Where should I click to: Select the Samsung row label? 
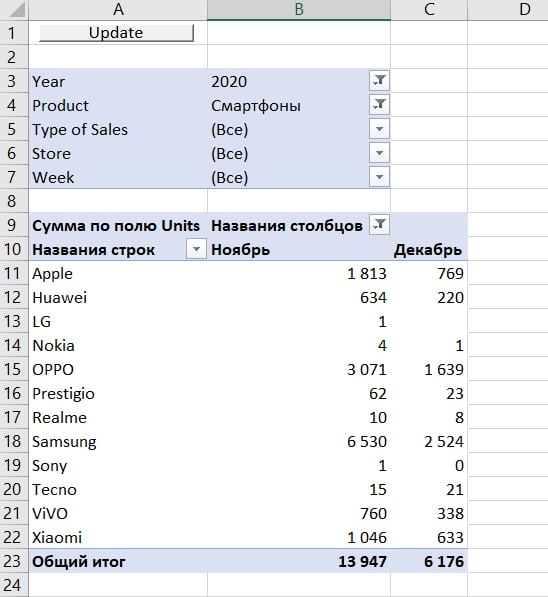pos(118,441)
